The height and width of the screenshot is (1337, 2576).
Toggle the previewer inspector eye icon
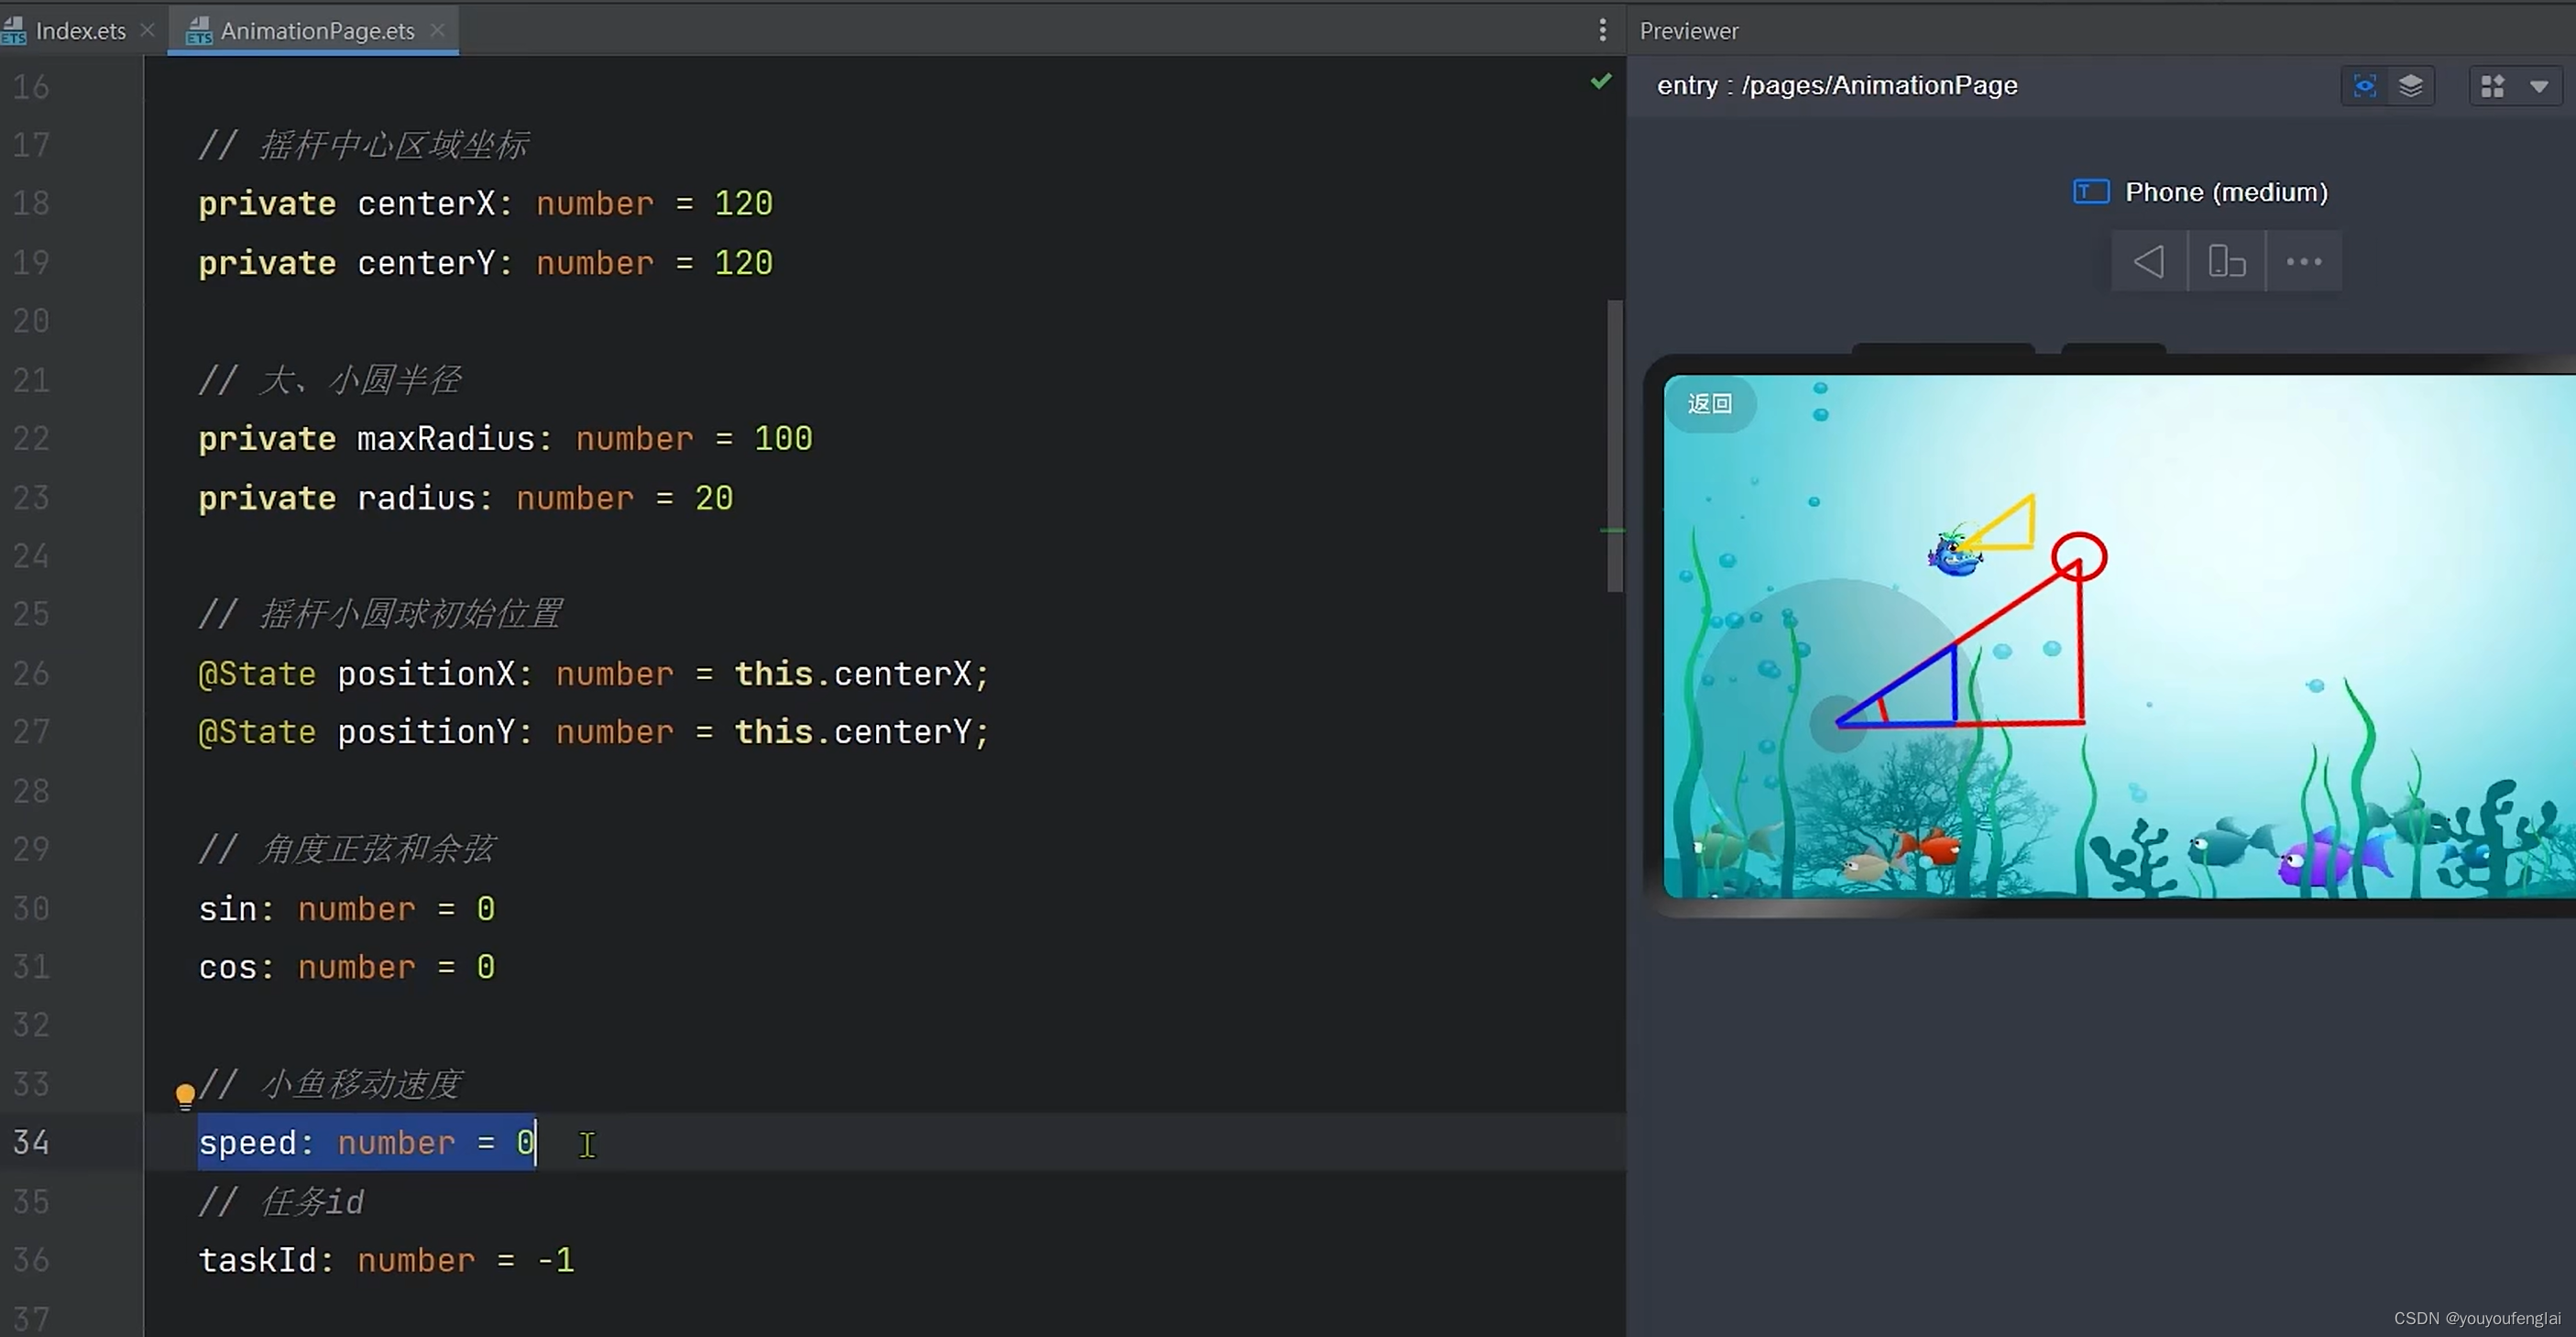pyautogui.click(x=2365, y=86)
